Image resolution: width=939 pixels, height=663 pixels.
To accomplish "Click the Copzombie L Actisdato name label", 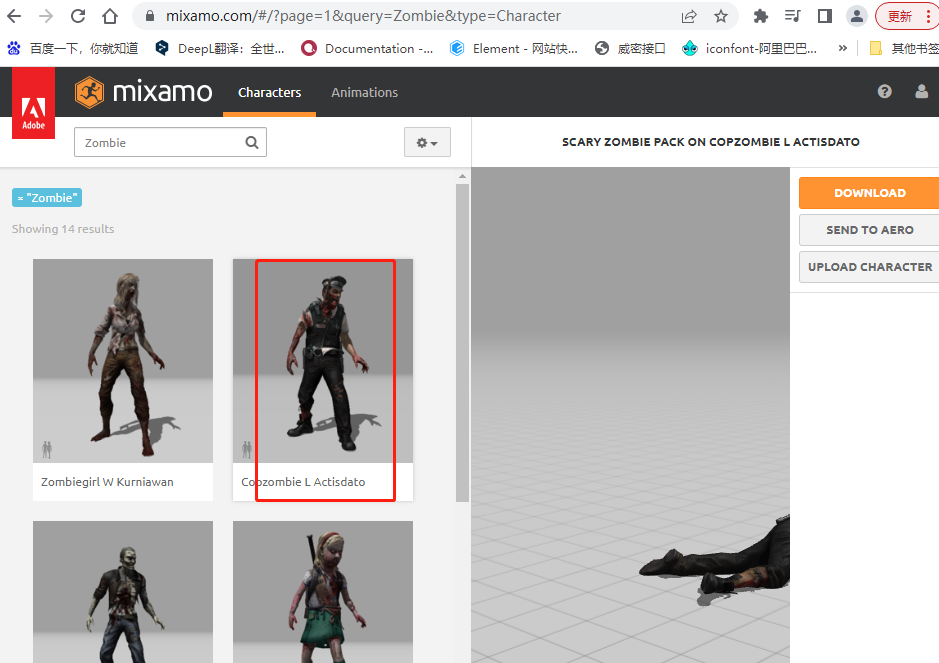I will (303, 482).
